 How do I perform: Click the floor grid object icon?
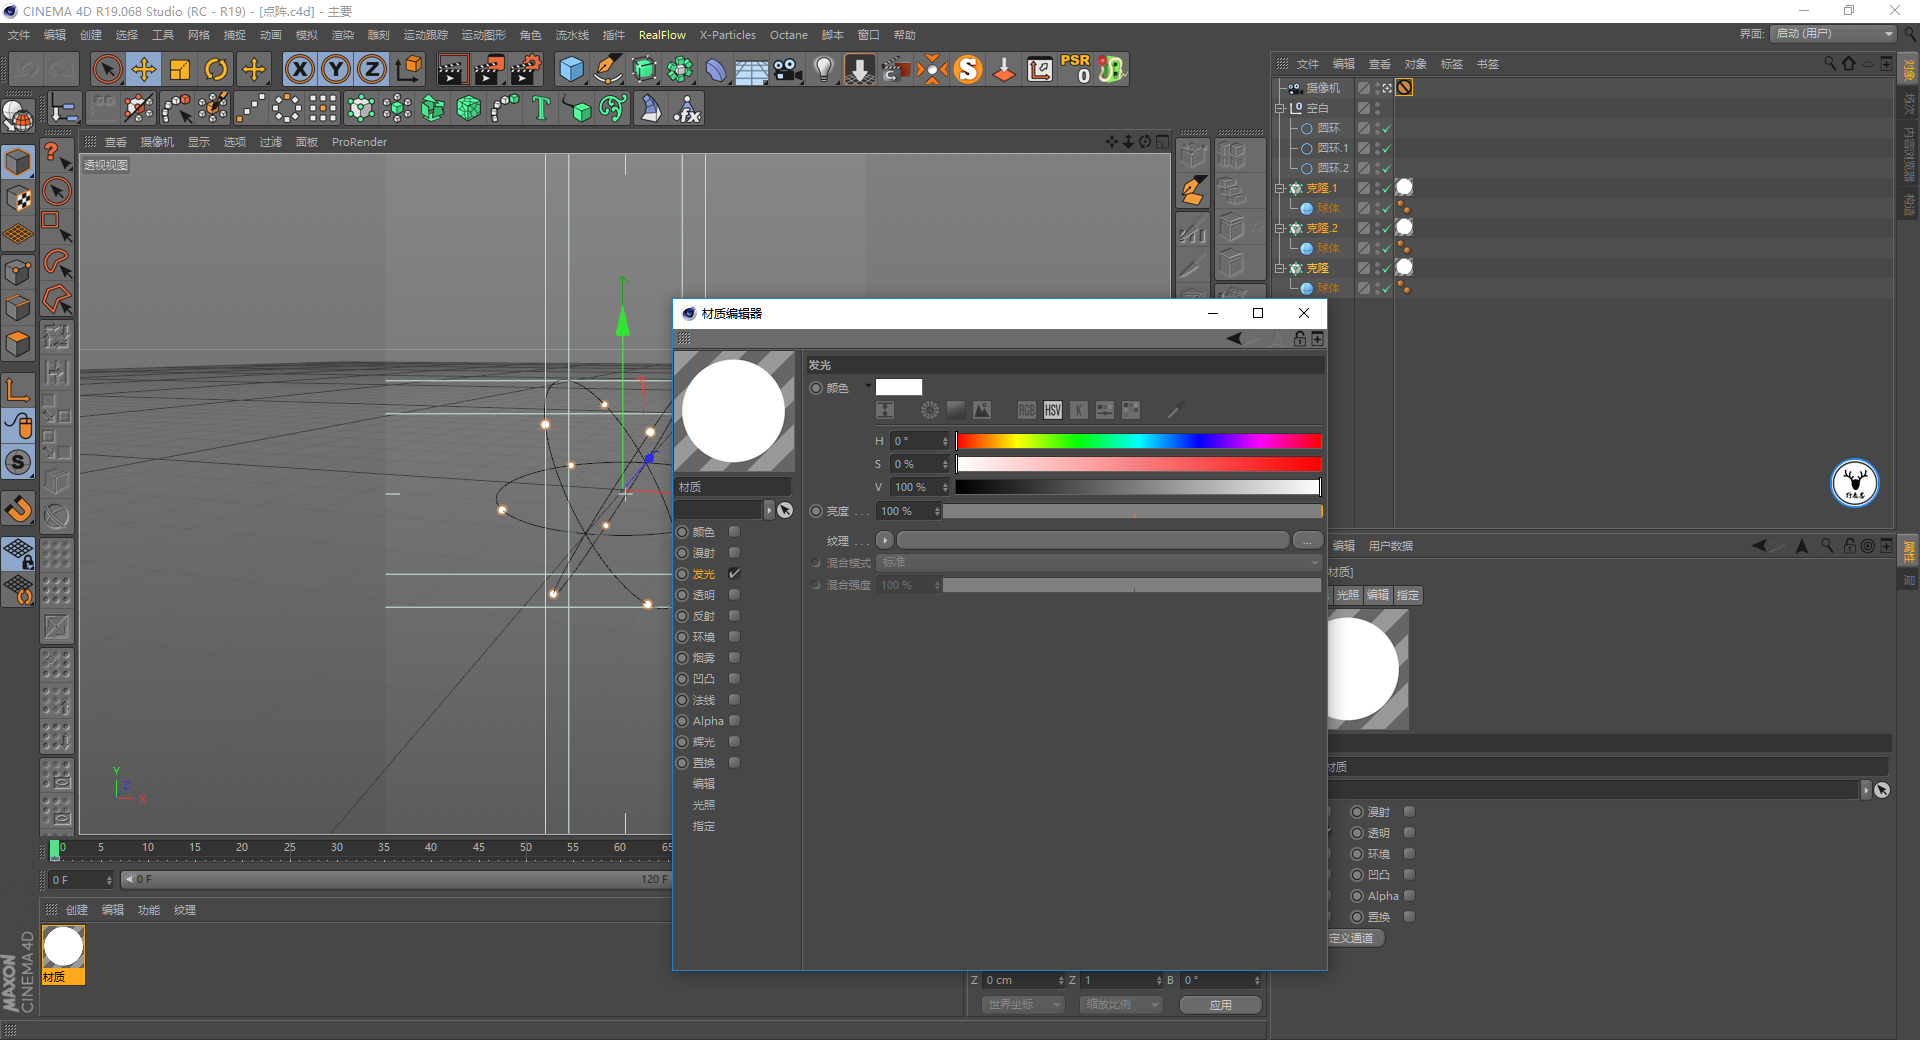[752, 69]
